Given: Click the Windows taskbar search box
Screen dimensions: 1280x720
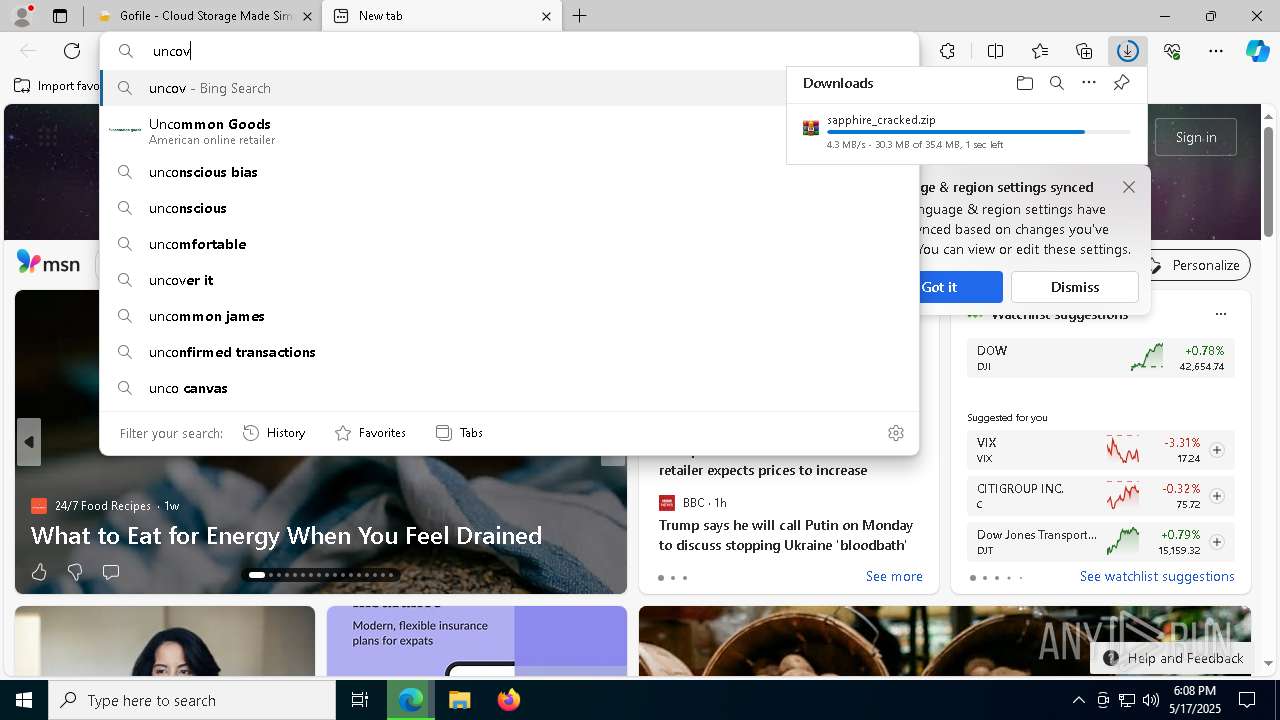Looking at the screenshot, I should pos(192,700).
